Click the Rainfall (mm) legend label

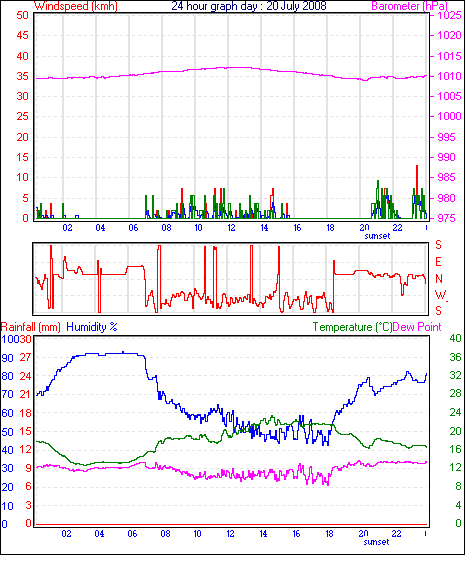coord(31,327)
